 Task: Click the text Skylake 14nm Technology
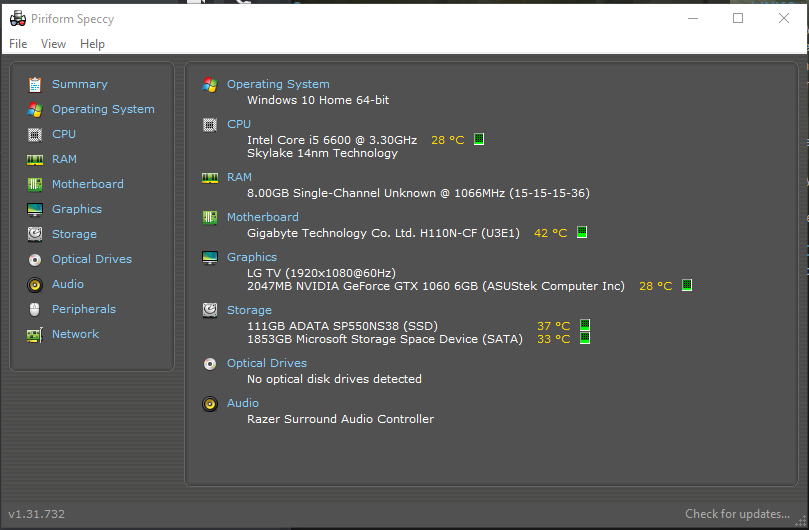[322, 153]
